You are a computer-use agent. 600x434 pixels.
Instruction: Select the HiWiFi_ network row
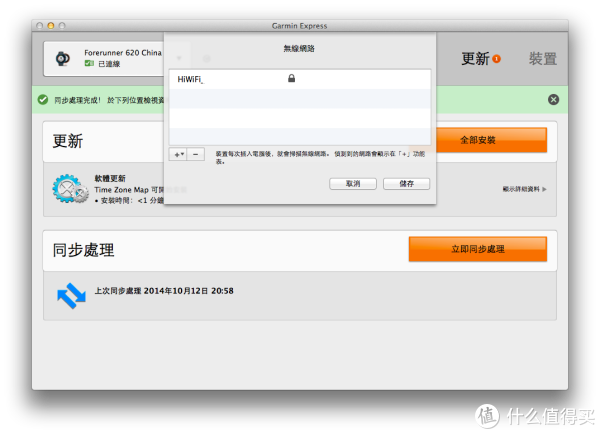[x=300, y=79]
